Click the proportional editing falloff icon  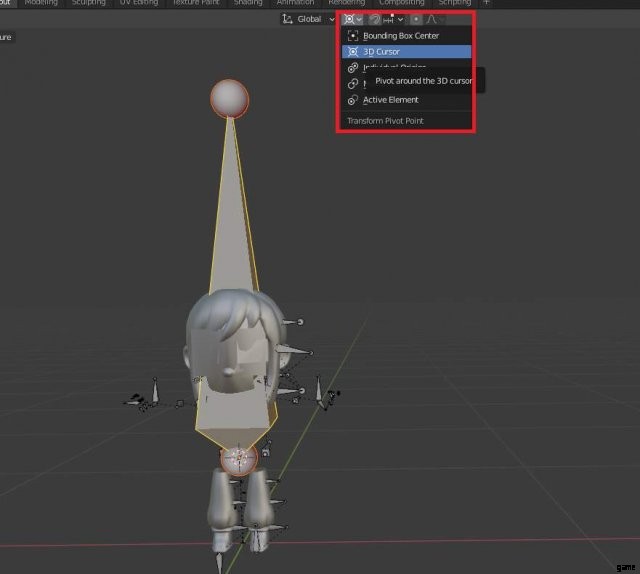click(432, 19)
